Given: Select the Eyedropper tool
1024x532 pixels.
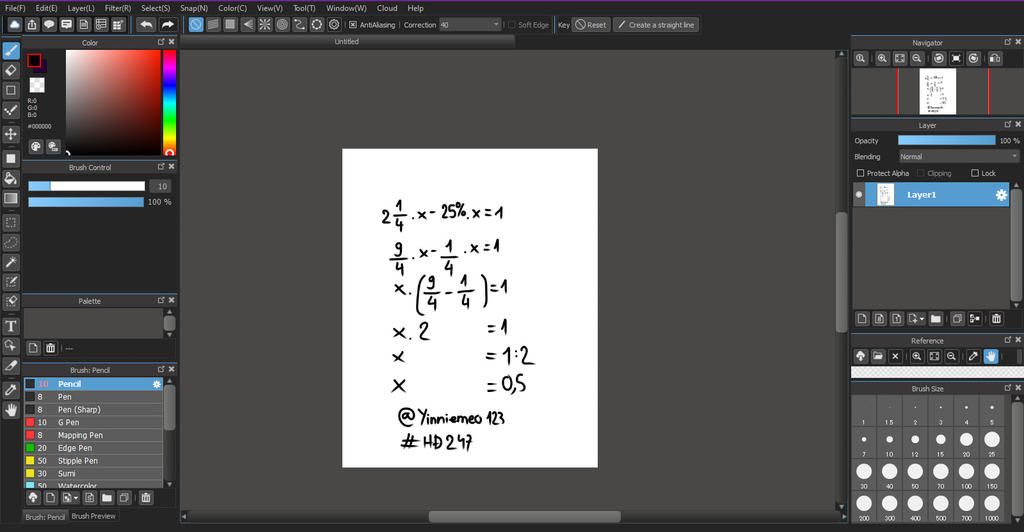Looking at the screenshot, I should (x=11, y=390).
